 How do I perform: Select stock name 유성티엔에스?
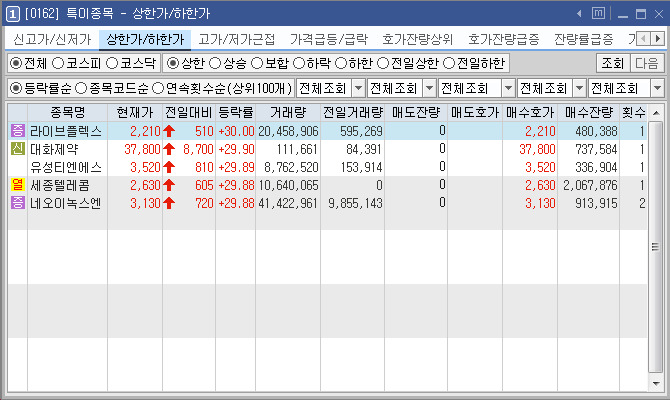tap(66, 167)
